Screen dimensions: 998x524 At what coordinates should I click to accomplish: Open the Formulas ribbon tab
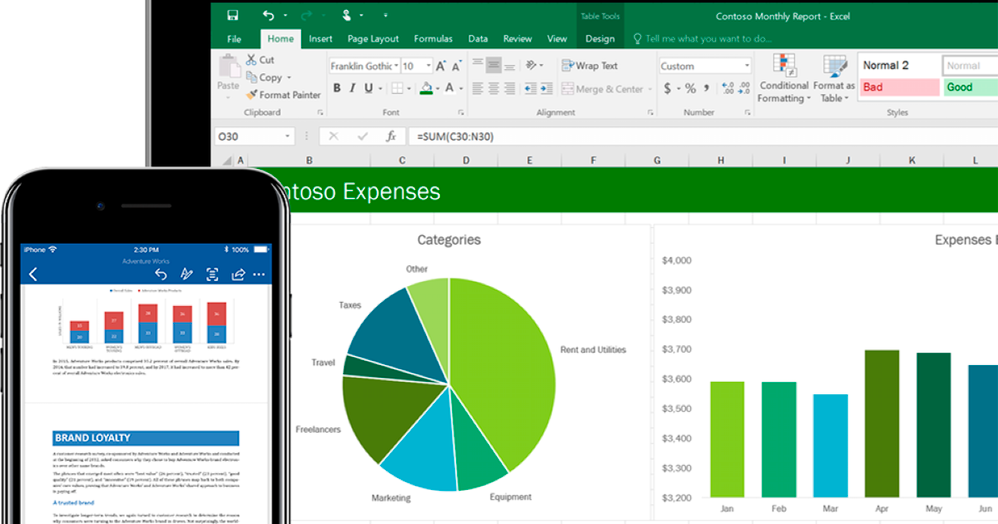(x=432, y=39)
